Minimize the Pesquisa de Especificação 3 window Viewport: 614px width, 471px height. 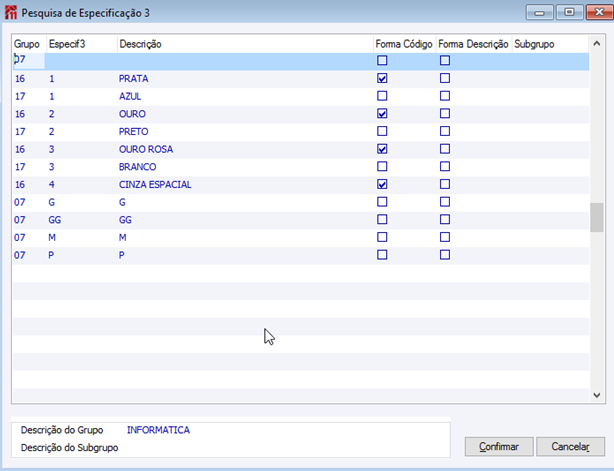(539, 13)
